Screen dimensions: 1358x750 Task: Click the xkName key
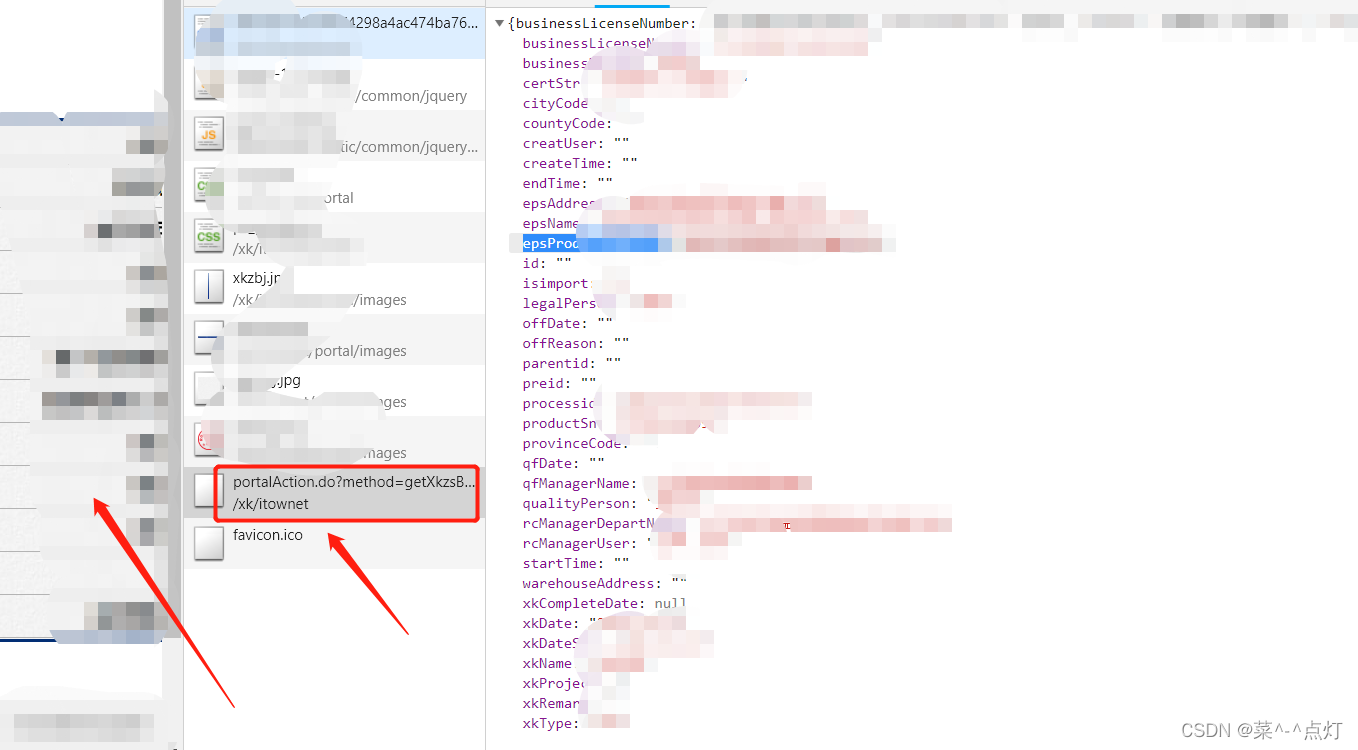click(547, 663)
